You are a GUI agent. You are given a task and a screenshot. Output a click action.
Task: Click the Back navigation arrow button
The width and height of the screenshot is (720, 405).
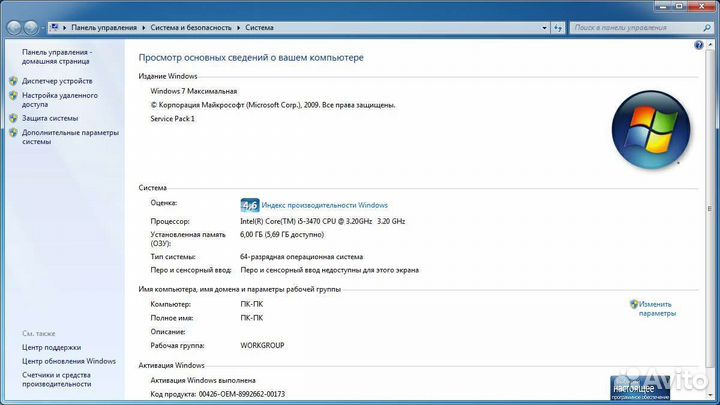[x=14, y=28]
